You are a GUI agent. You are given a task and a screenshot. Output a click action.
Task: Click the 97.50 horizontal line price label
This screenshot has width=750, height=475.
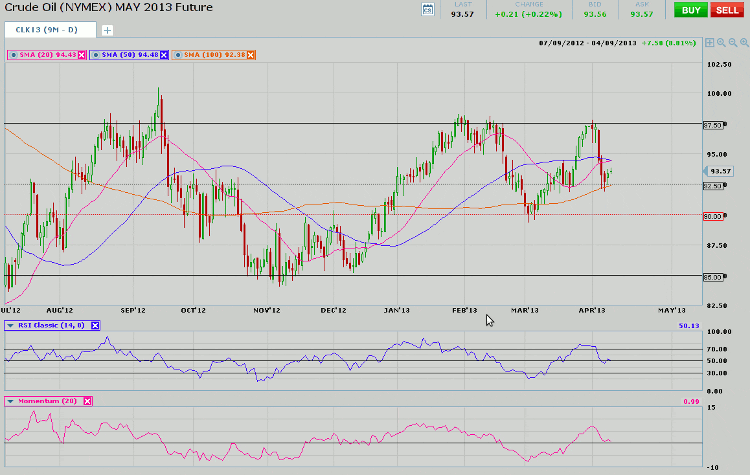[x=712, y=125]
